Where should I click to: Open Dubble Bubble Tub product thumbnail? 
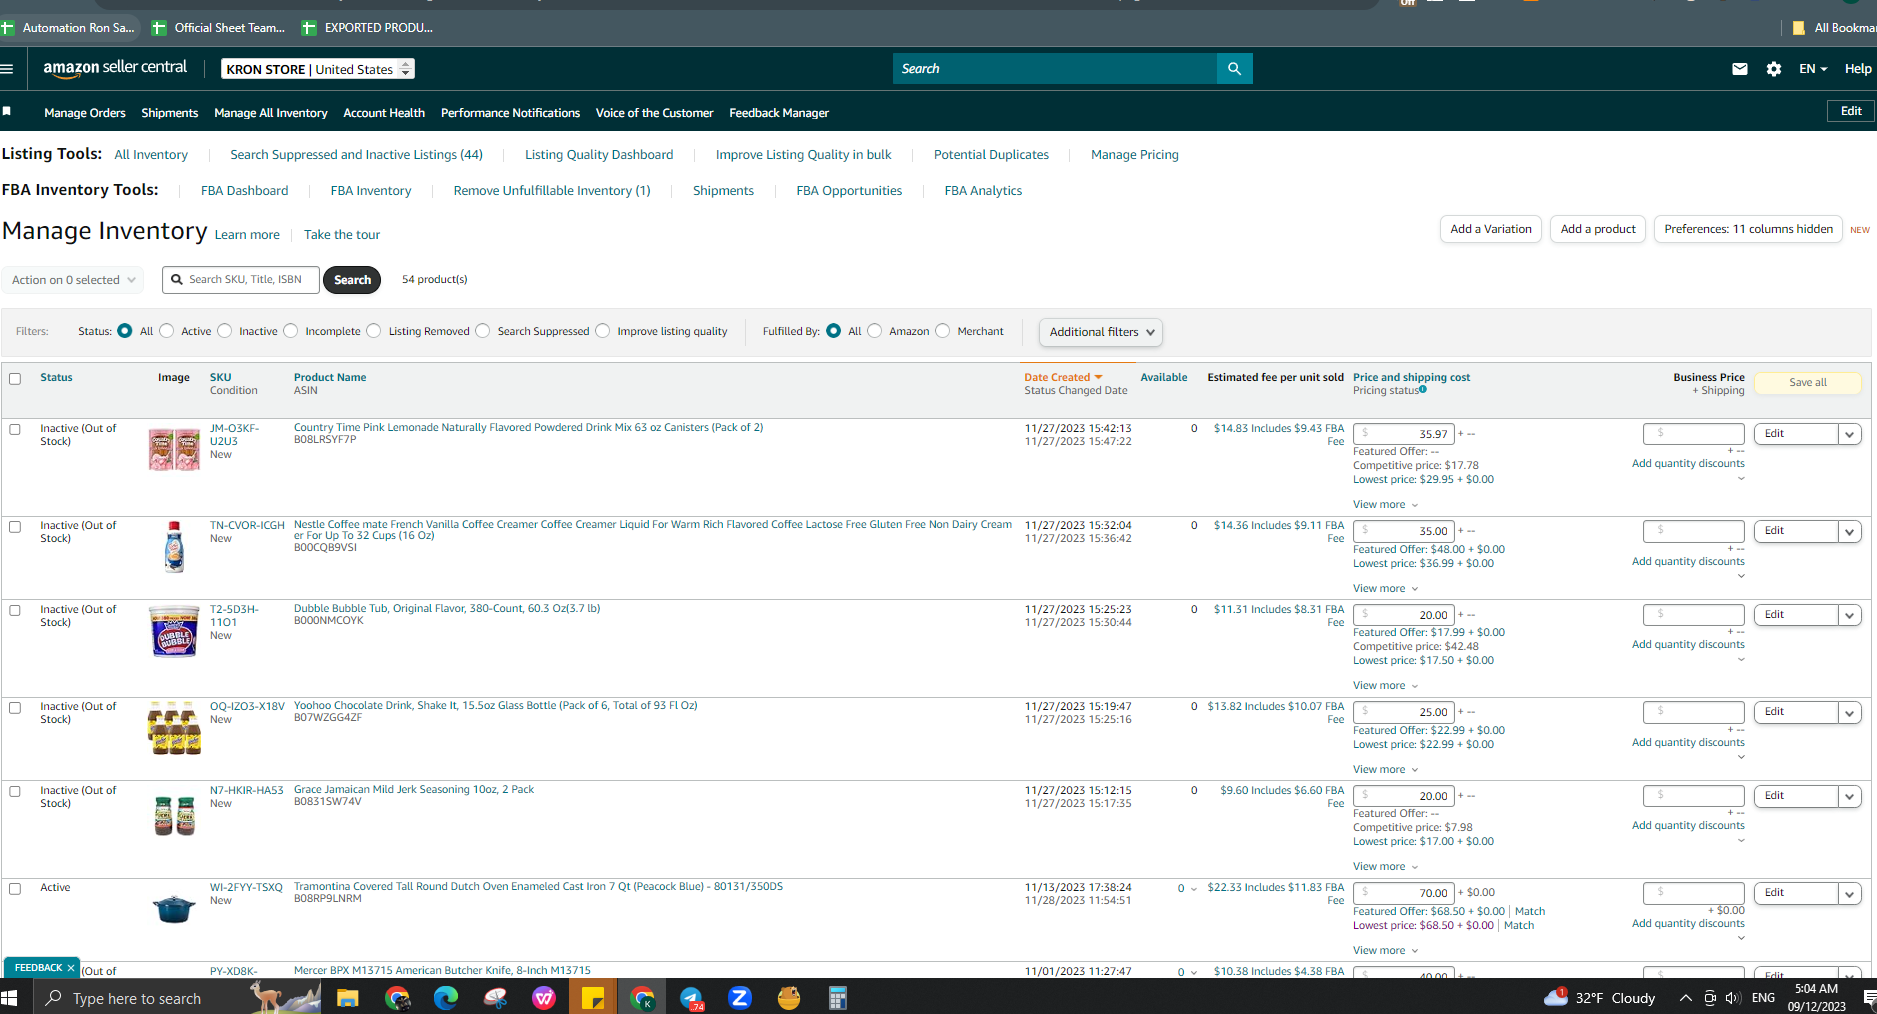pos(174,631)
